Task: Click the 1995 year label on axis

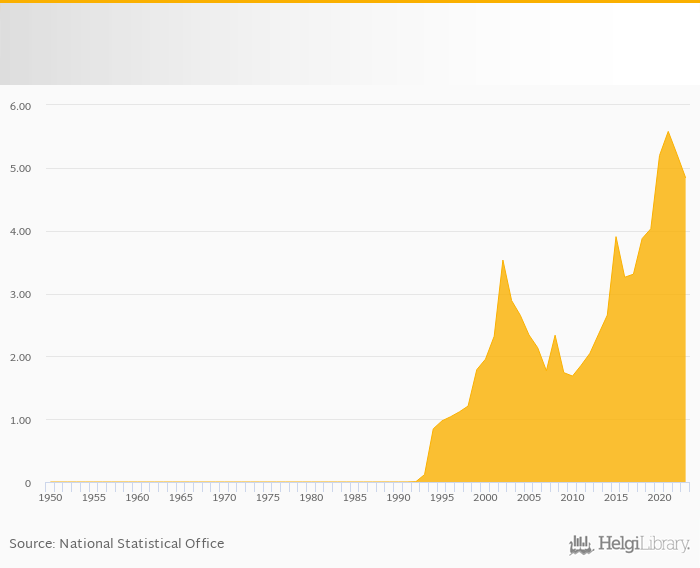Action: point(442,498)
